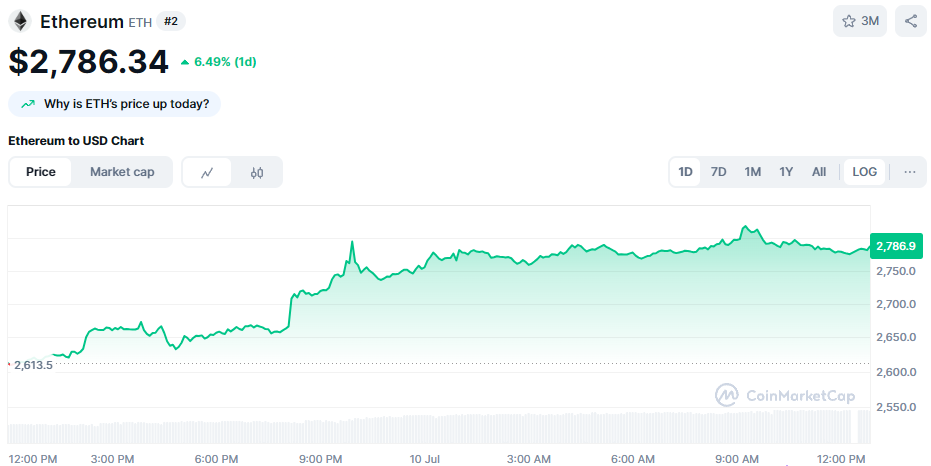Choose the 1Y time range

click(x=786, y=172)
